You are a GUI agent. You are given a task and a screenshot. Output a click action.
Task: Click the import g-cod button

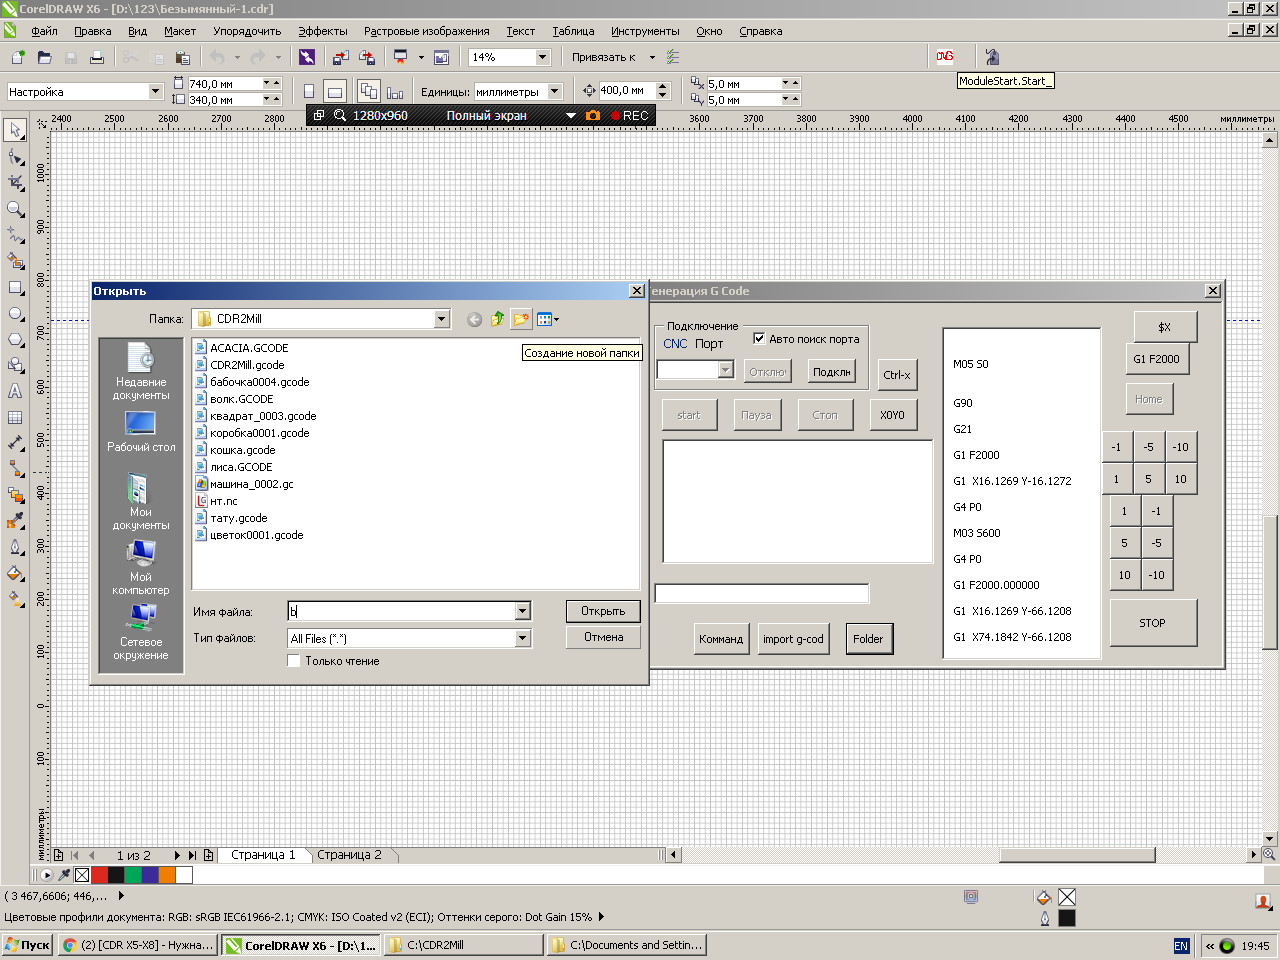[793, 639]
